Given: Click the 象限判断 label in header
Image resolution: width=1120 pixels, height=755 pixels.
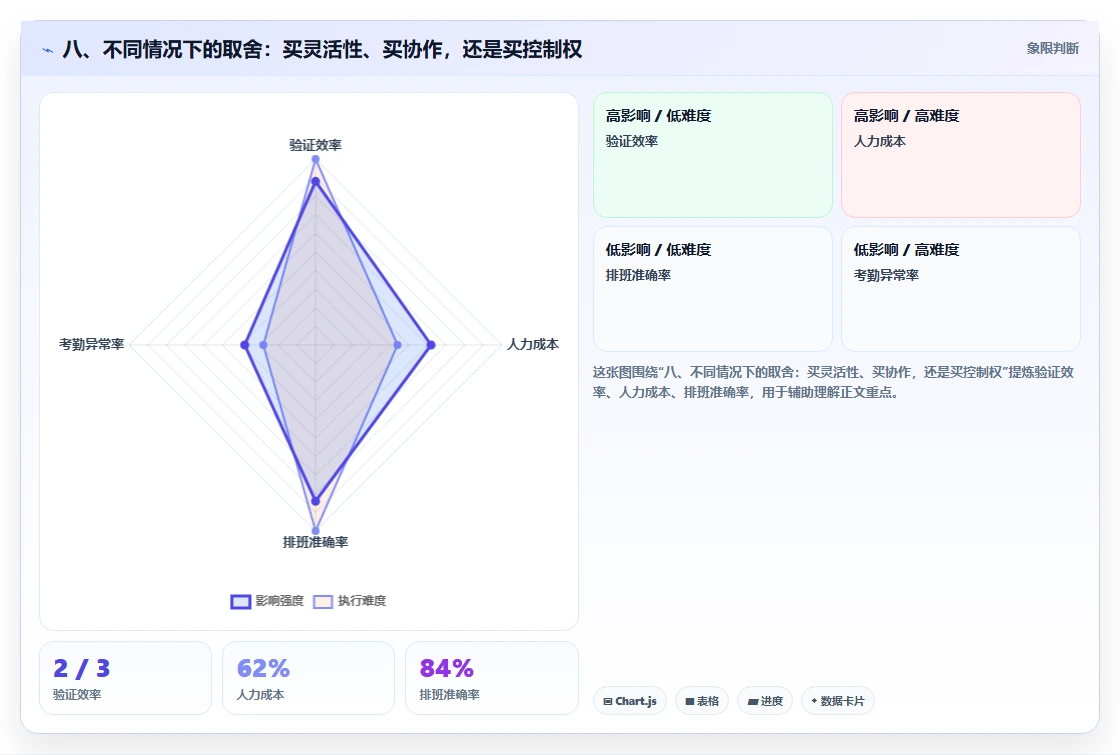Looking at the screenshot, I should pyautogui.click(x=1052, y=49).
